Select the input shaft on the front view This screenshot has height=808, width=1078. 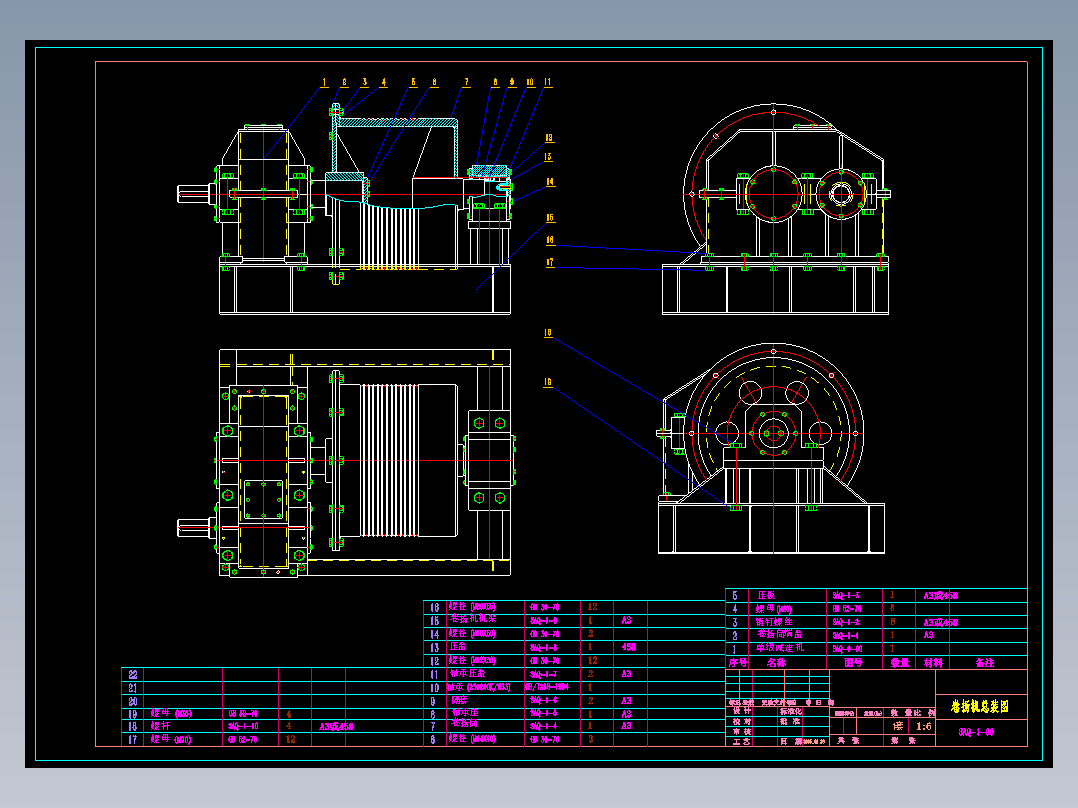tap(198, 194)
